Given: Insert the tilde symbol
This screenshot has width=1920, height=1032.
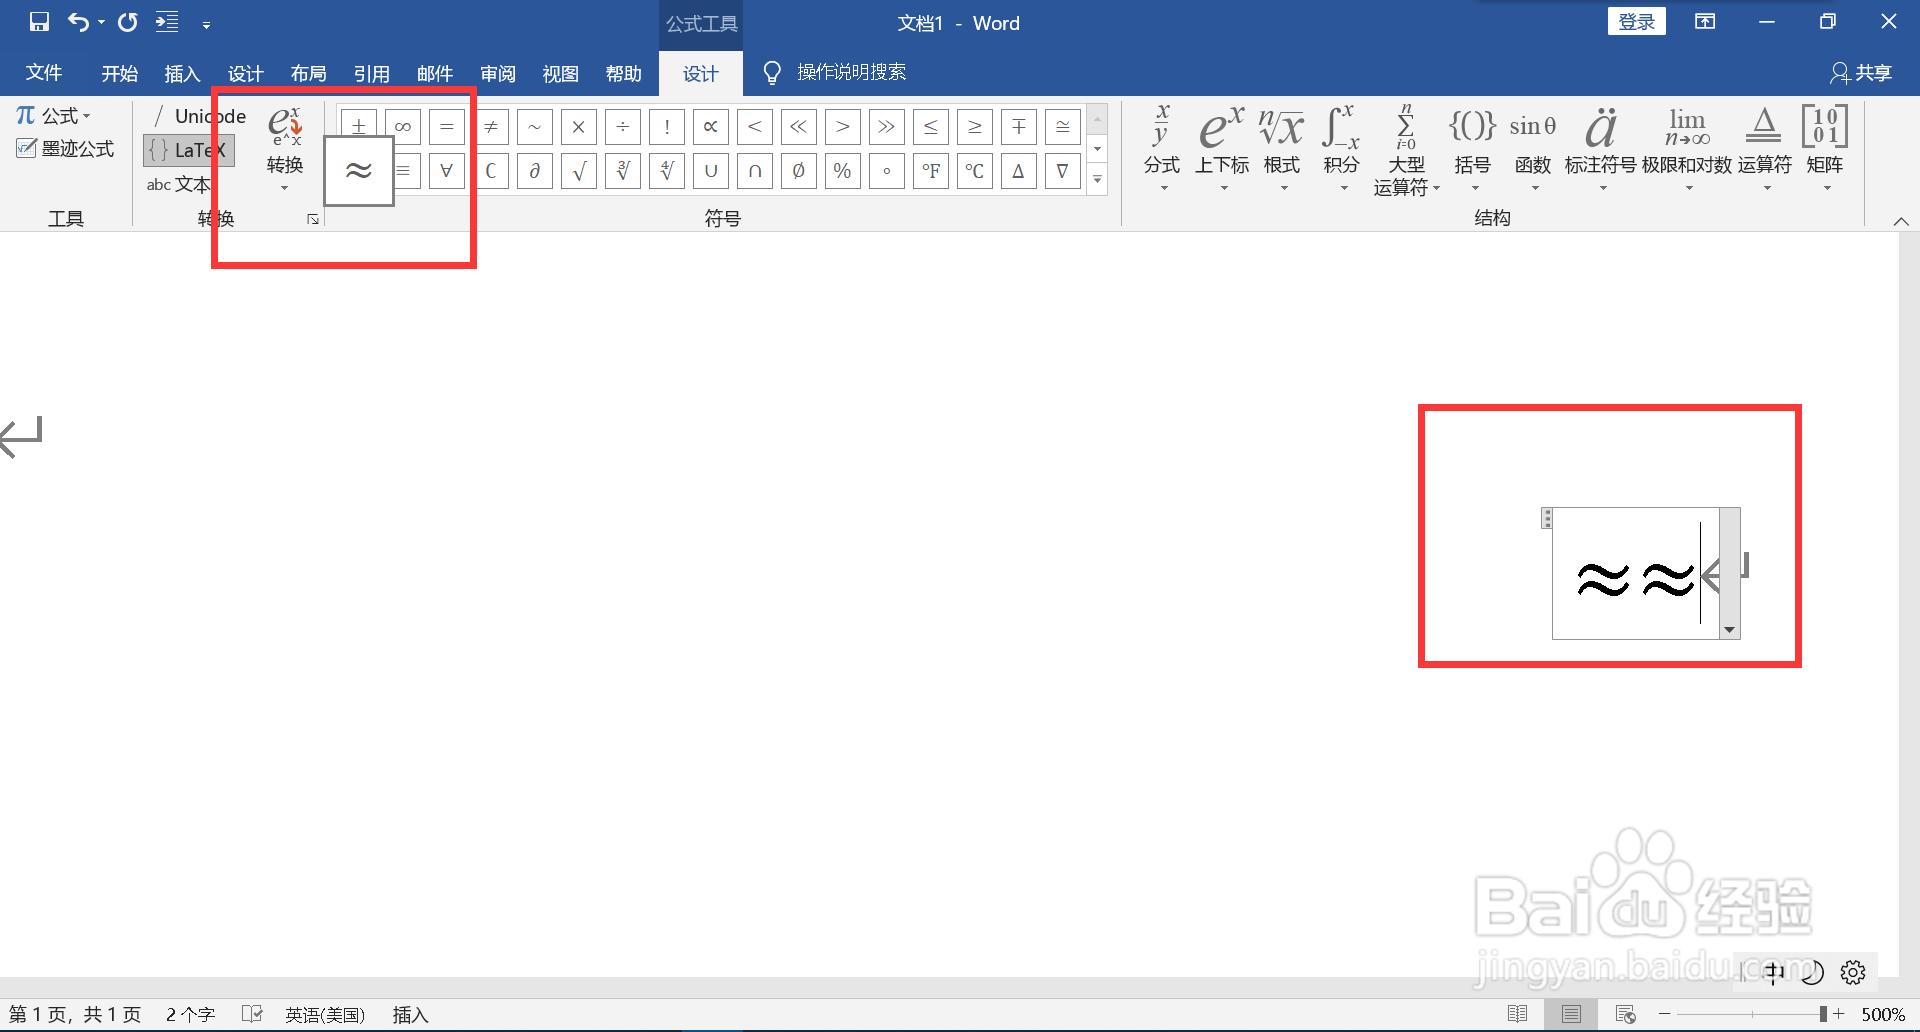Looking at the screenshot, I should coord(535,127).
